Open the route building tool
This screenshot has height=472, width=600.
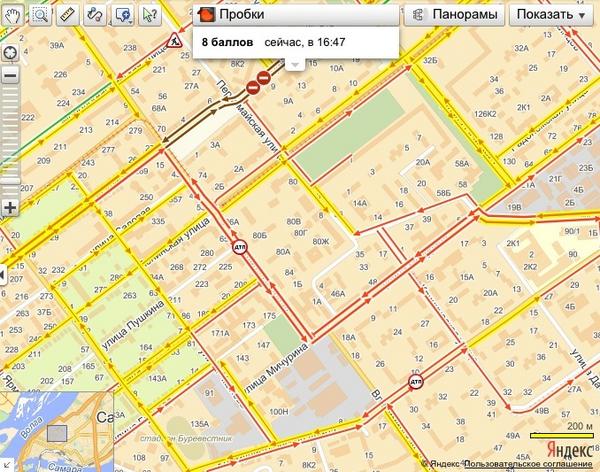coord(95,15)
